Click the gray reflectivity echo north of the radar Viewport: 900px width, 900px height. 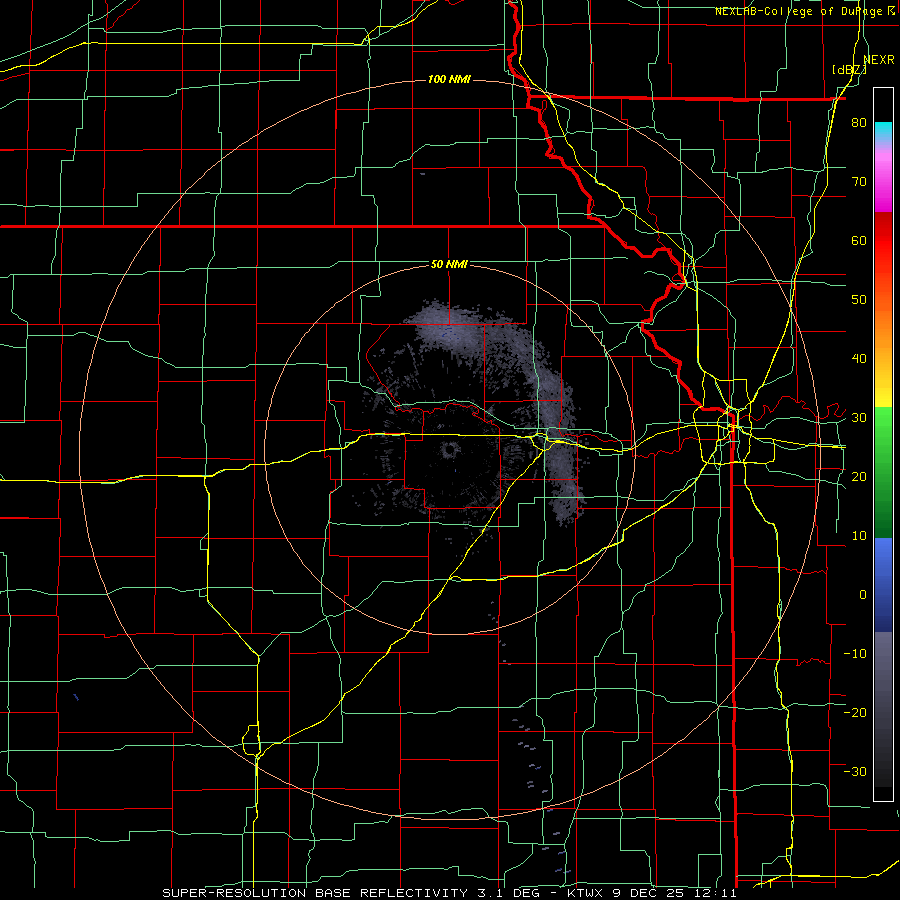(445, 326)
